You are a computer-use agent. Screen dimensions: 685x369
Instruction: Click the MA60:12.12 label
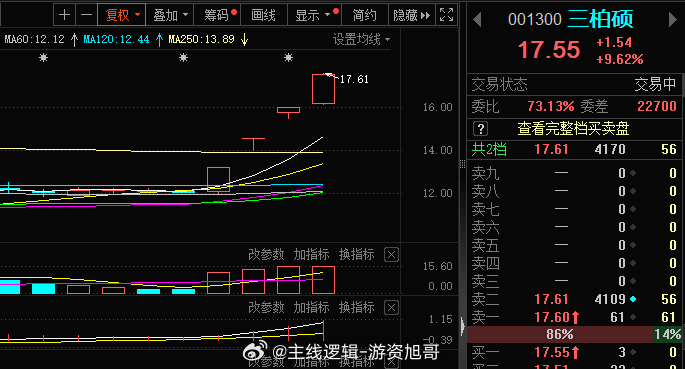[x=35, y=40]
